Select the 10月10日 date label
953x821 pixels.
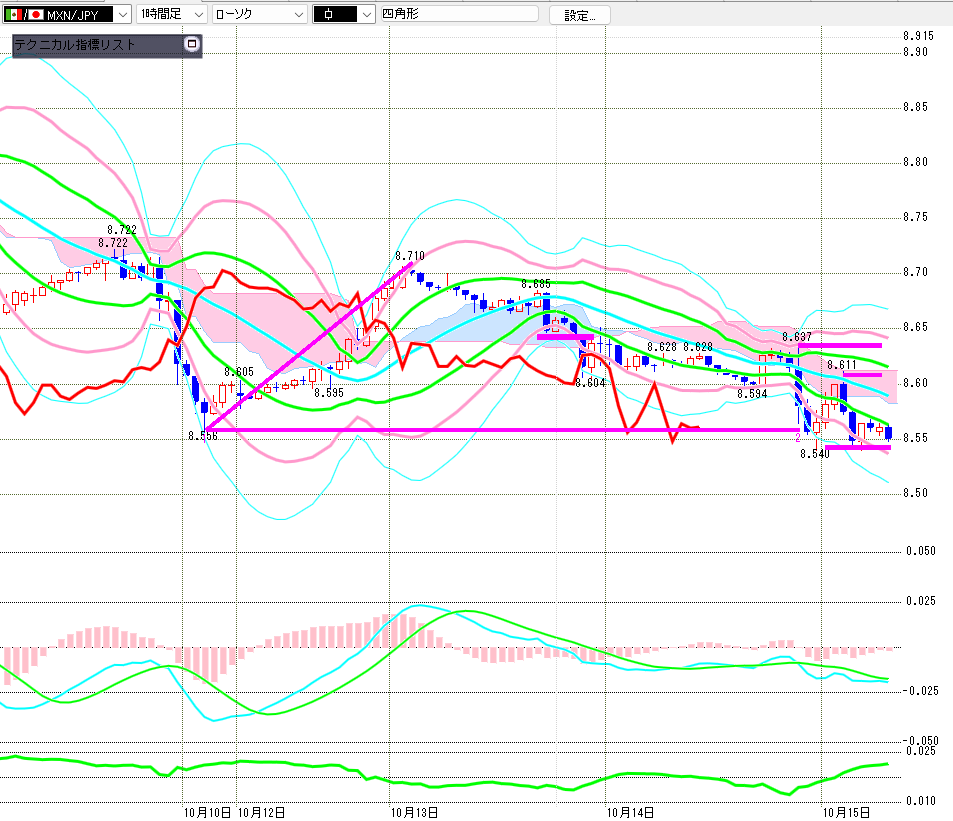207,812
